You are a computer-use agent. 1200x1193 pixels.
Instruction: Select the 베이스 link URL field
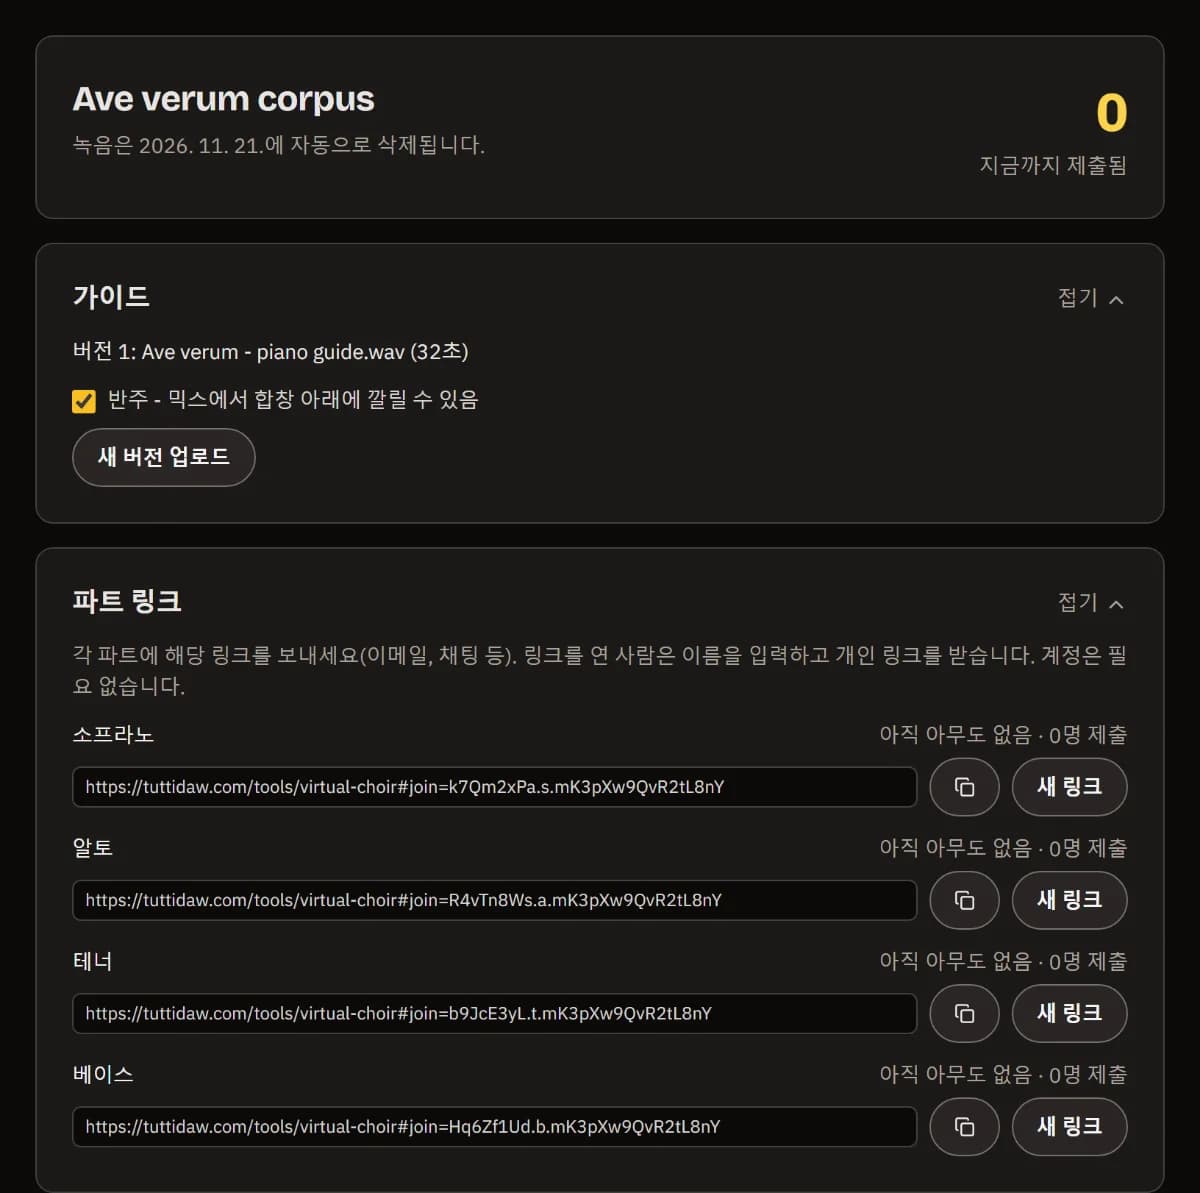pyautogui.click(x=495, y=1126)
